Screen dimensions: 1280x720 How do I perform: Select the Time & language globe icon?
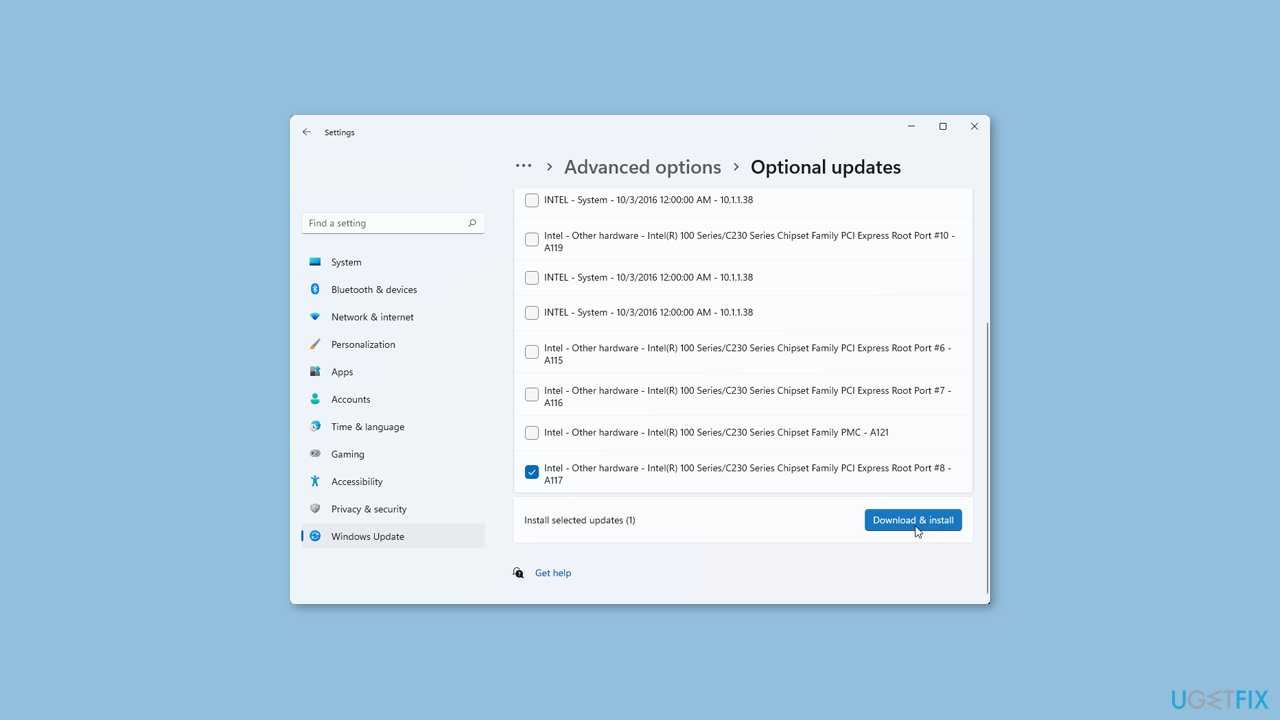[315, 427]
